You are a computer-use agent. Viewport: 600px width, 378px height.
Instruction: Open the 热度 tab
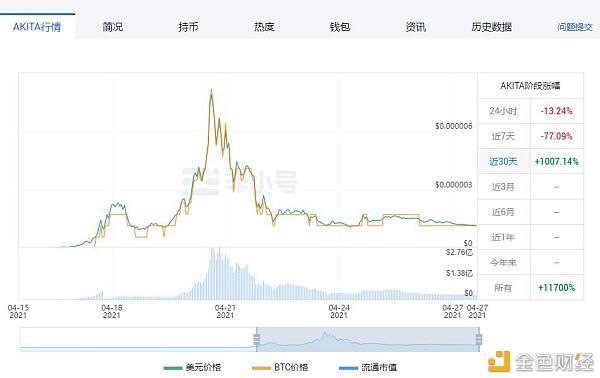[x=264, y=26]
